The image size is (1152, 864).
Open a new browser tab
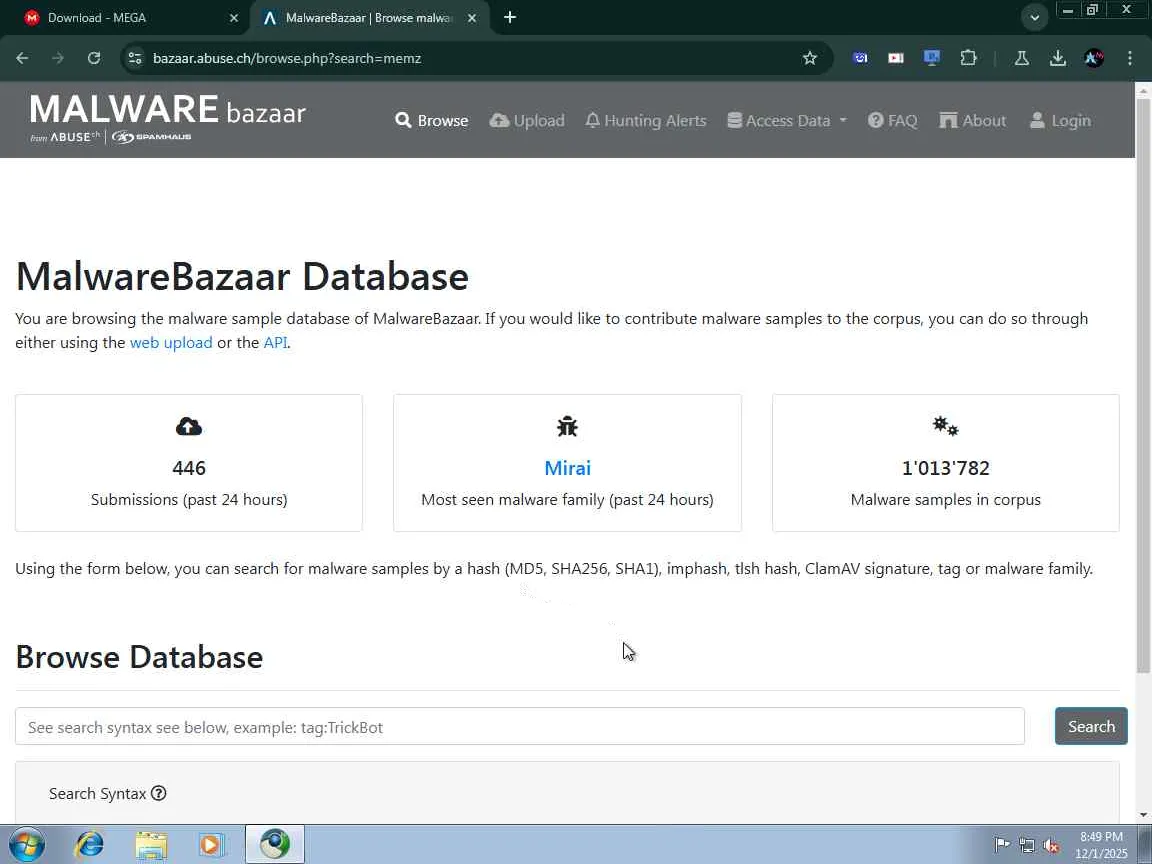pos(510,18)
